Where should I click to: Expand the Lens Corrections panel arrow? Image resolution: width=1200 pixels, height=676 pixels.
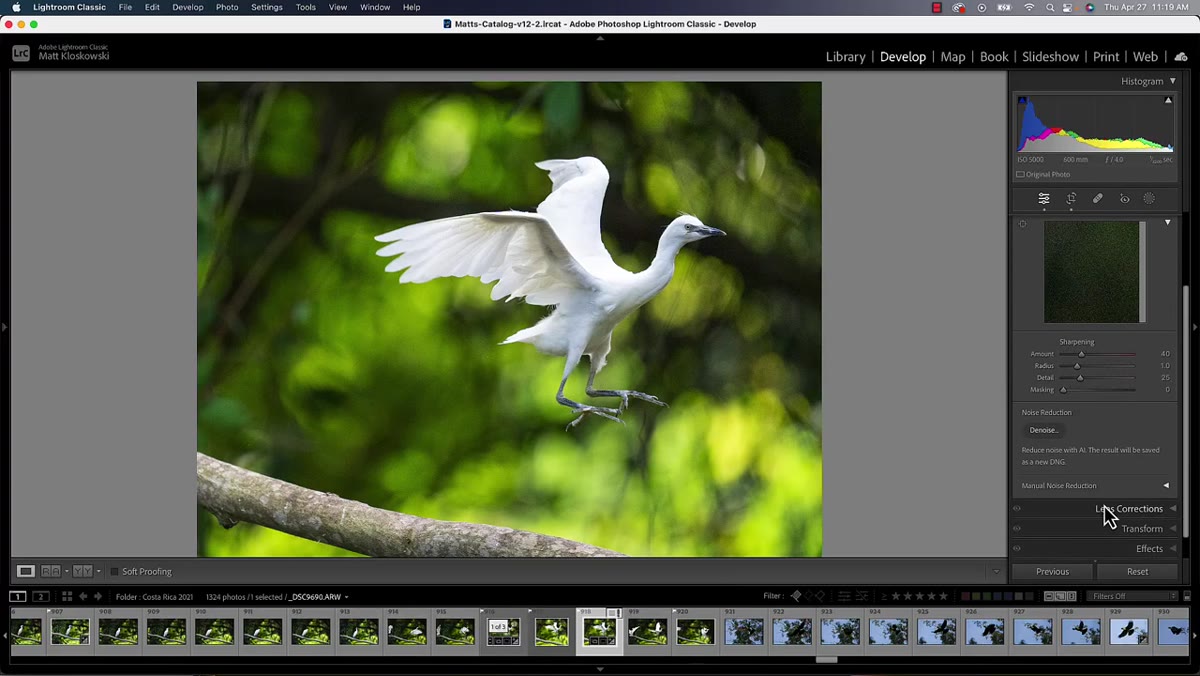point(1173,508)
